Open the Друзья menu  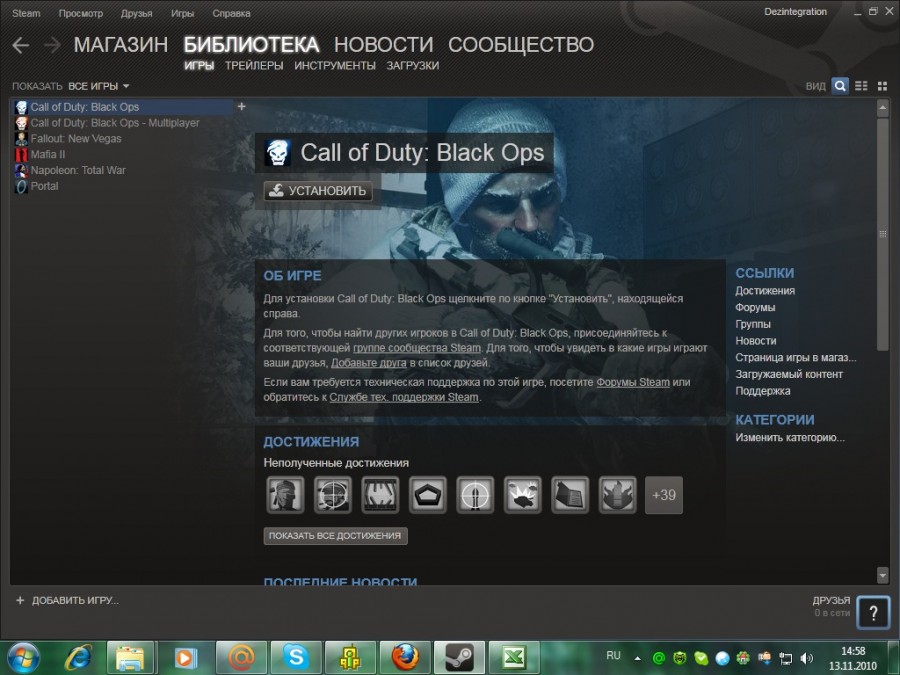[x=137, y=13]
